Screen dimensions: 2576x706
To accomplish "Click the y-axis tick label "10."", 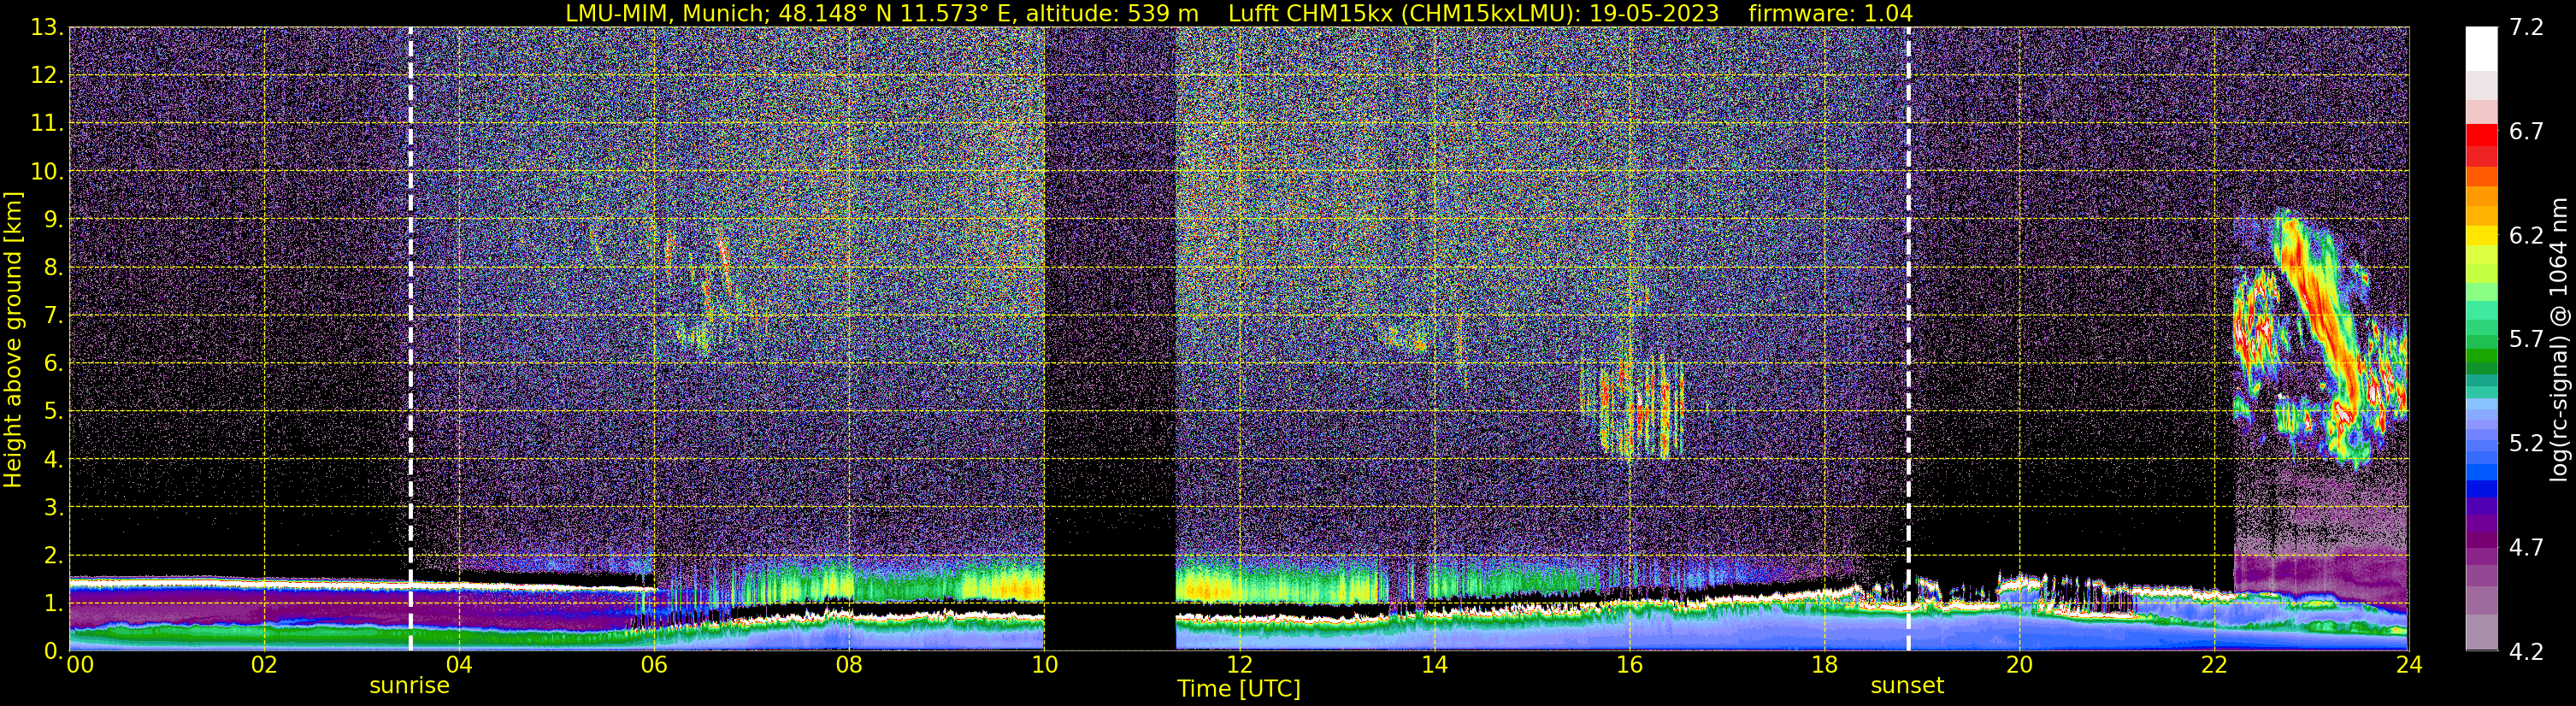I will pos(47,171).
